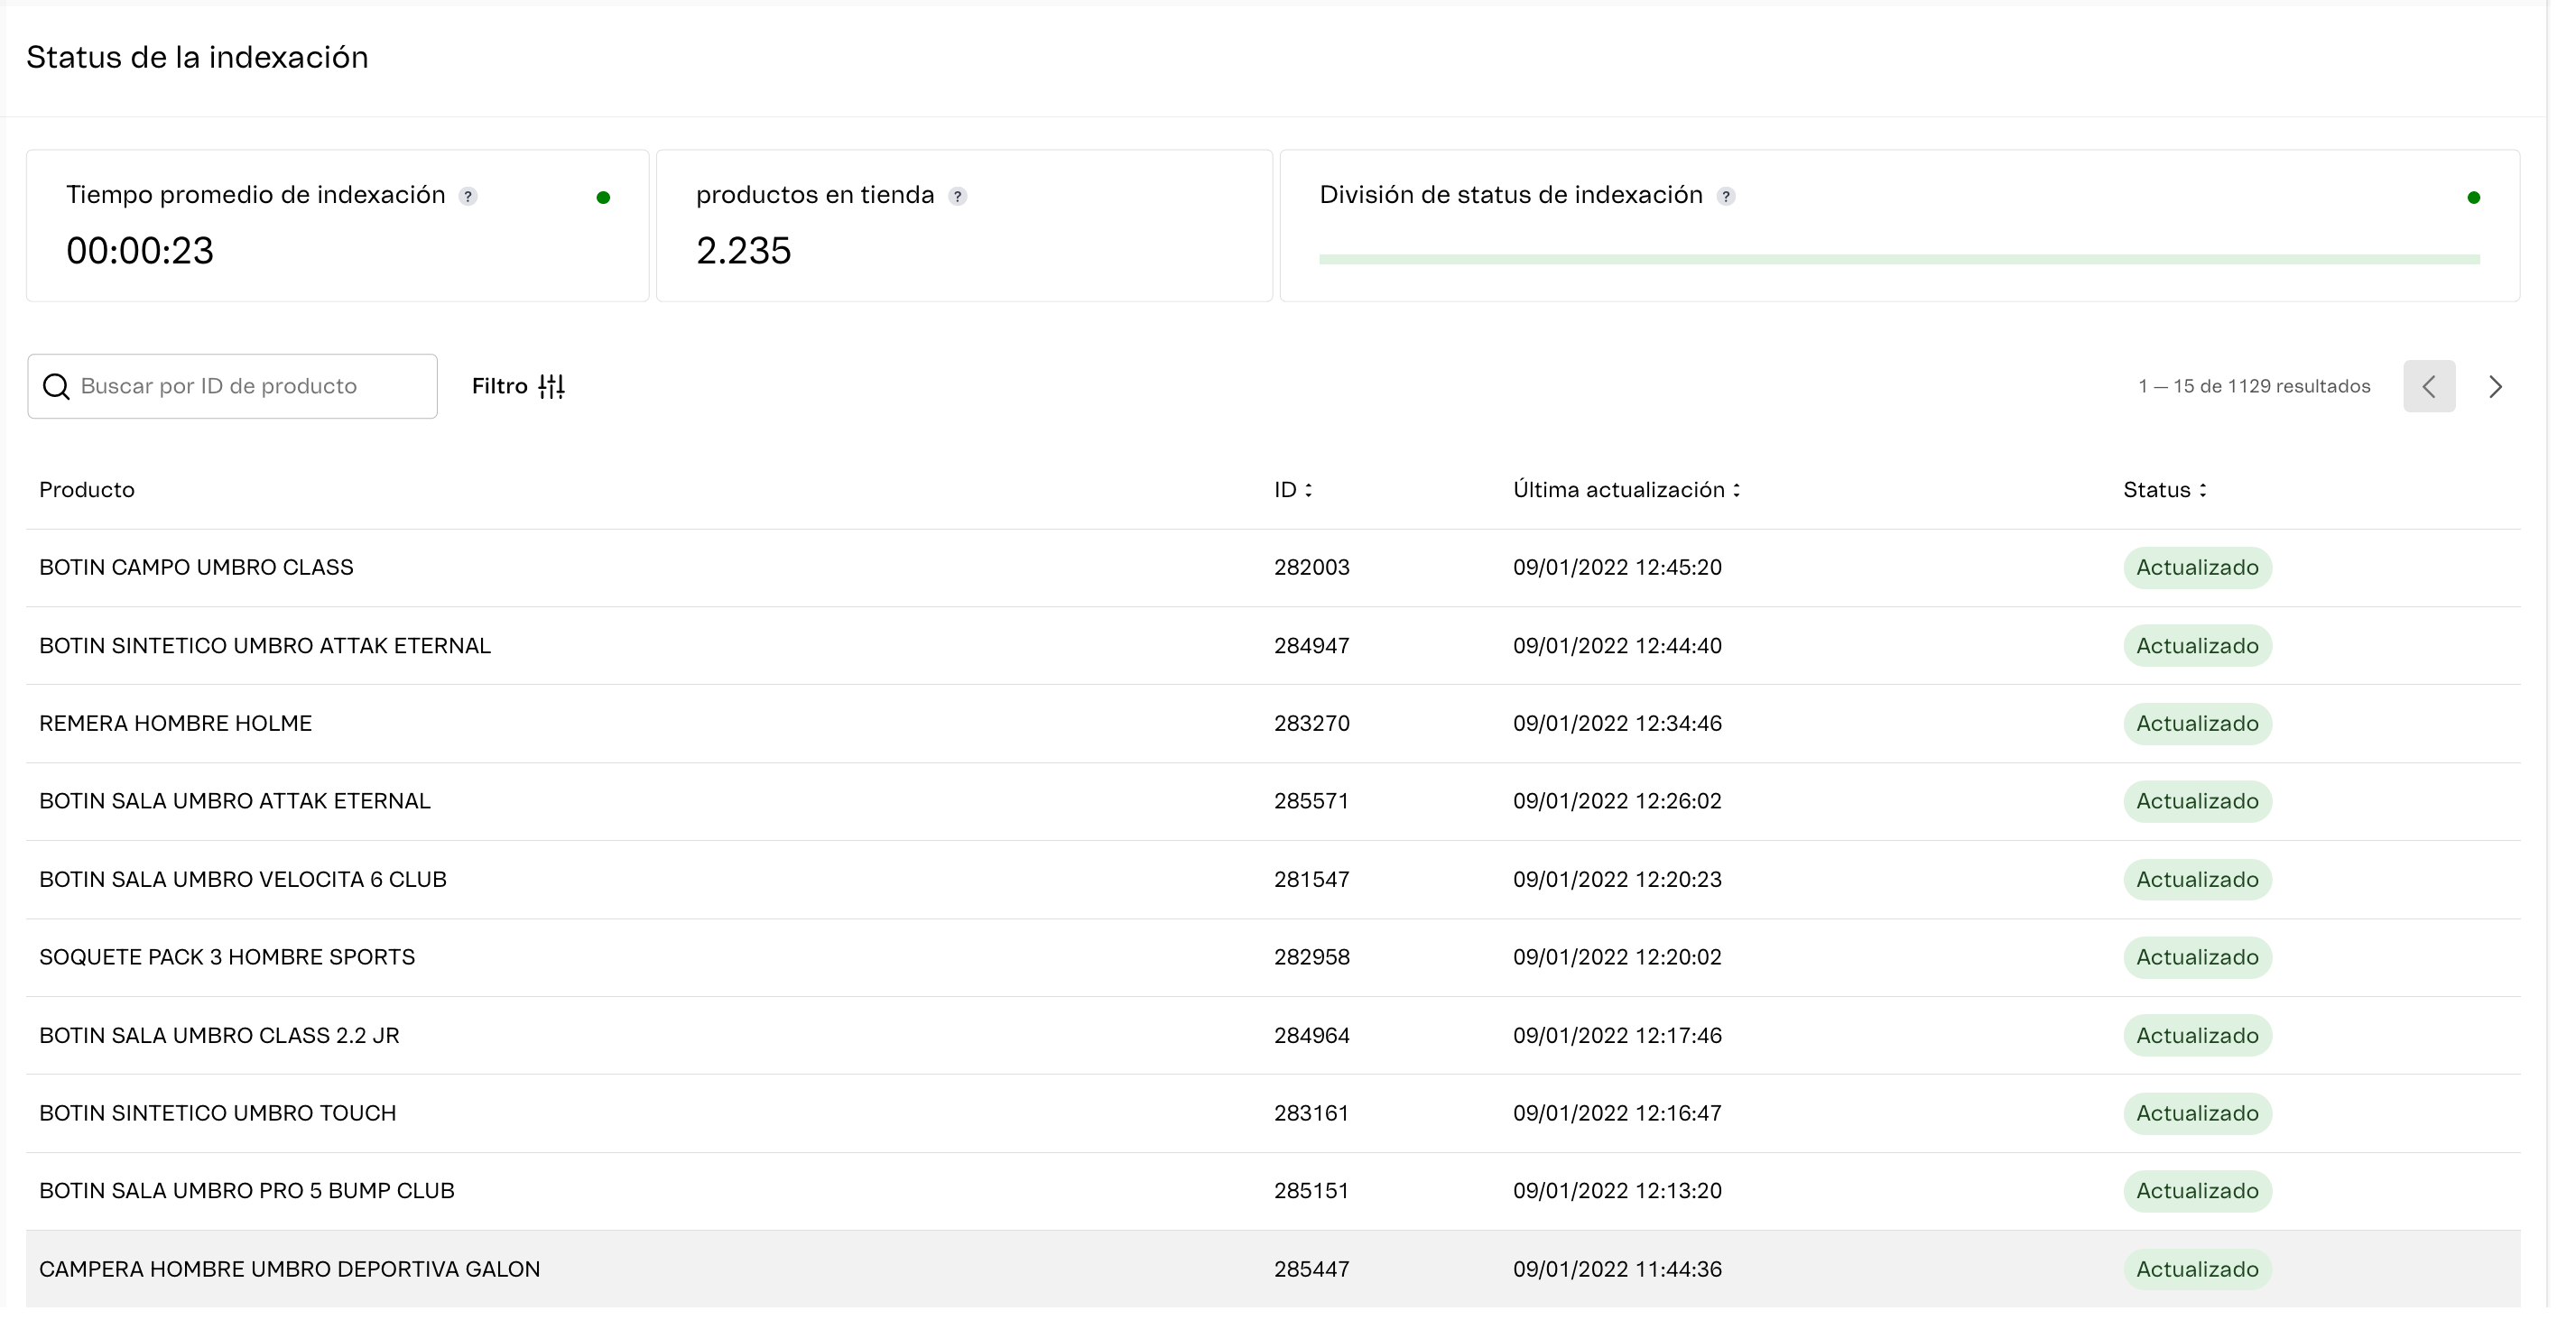Open help for División de status de indexación
2576x1320 pixels.
click(1727, 196)
